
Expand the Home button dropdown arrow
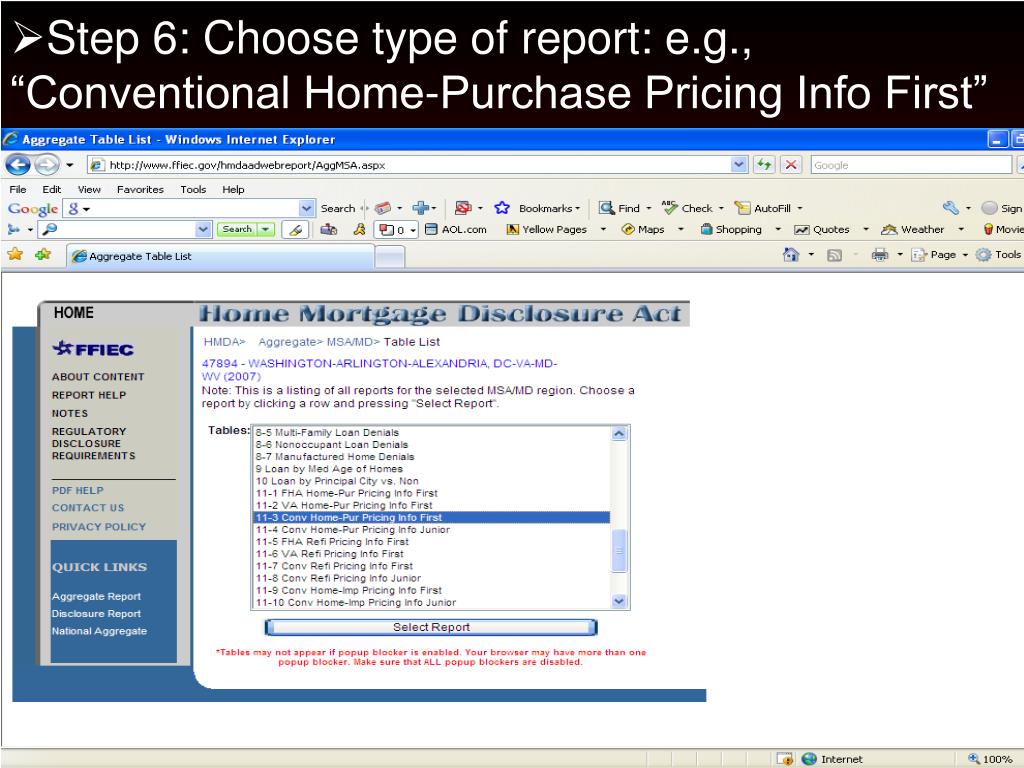pos(810,255)
